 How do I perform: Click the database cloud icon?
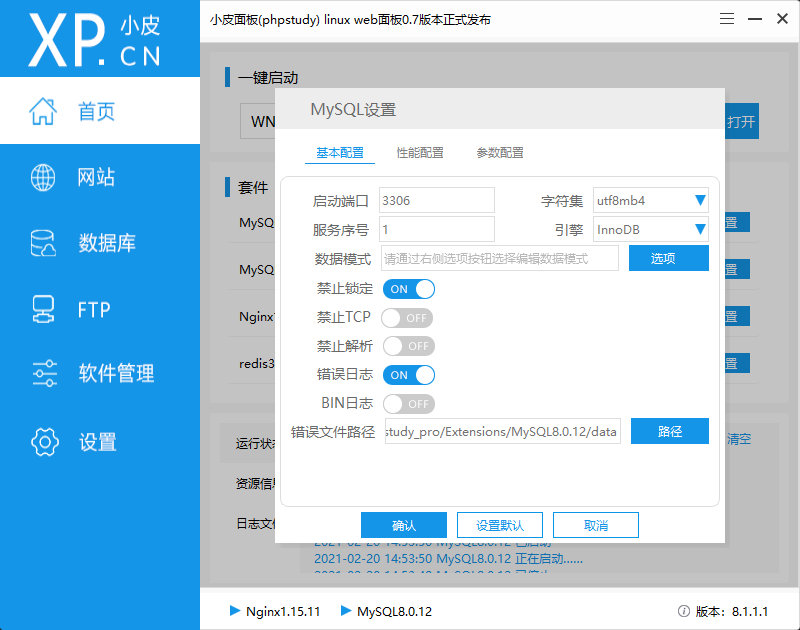pos(43,243)
